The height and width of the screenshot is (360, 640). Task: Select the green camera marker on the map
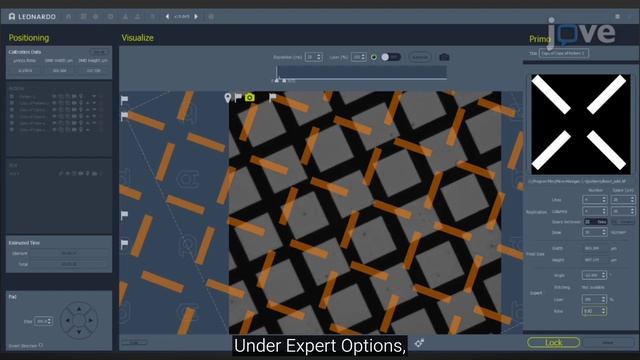point(249,97)
